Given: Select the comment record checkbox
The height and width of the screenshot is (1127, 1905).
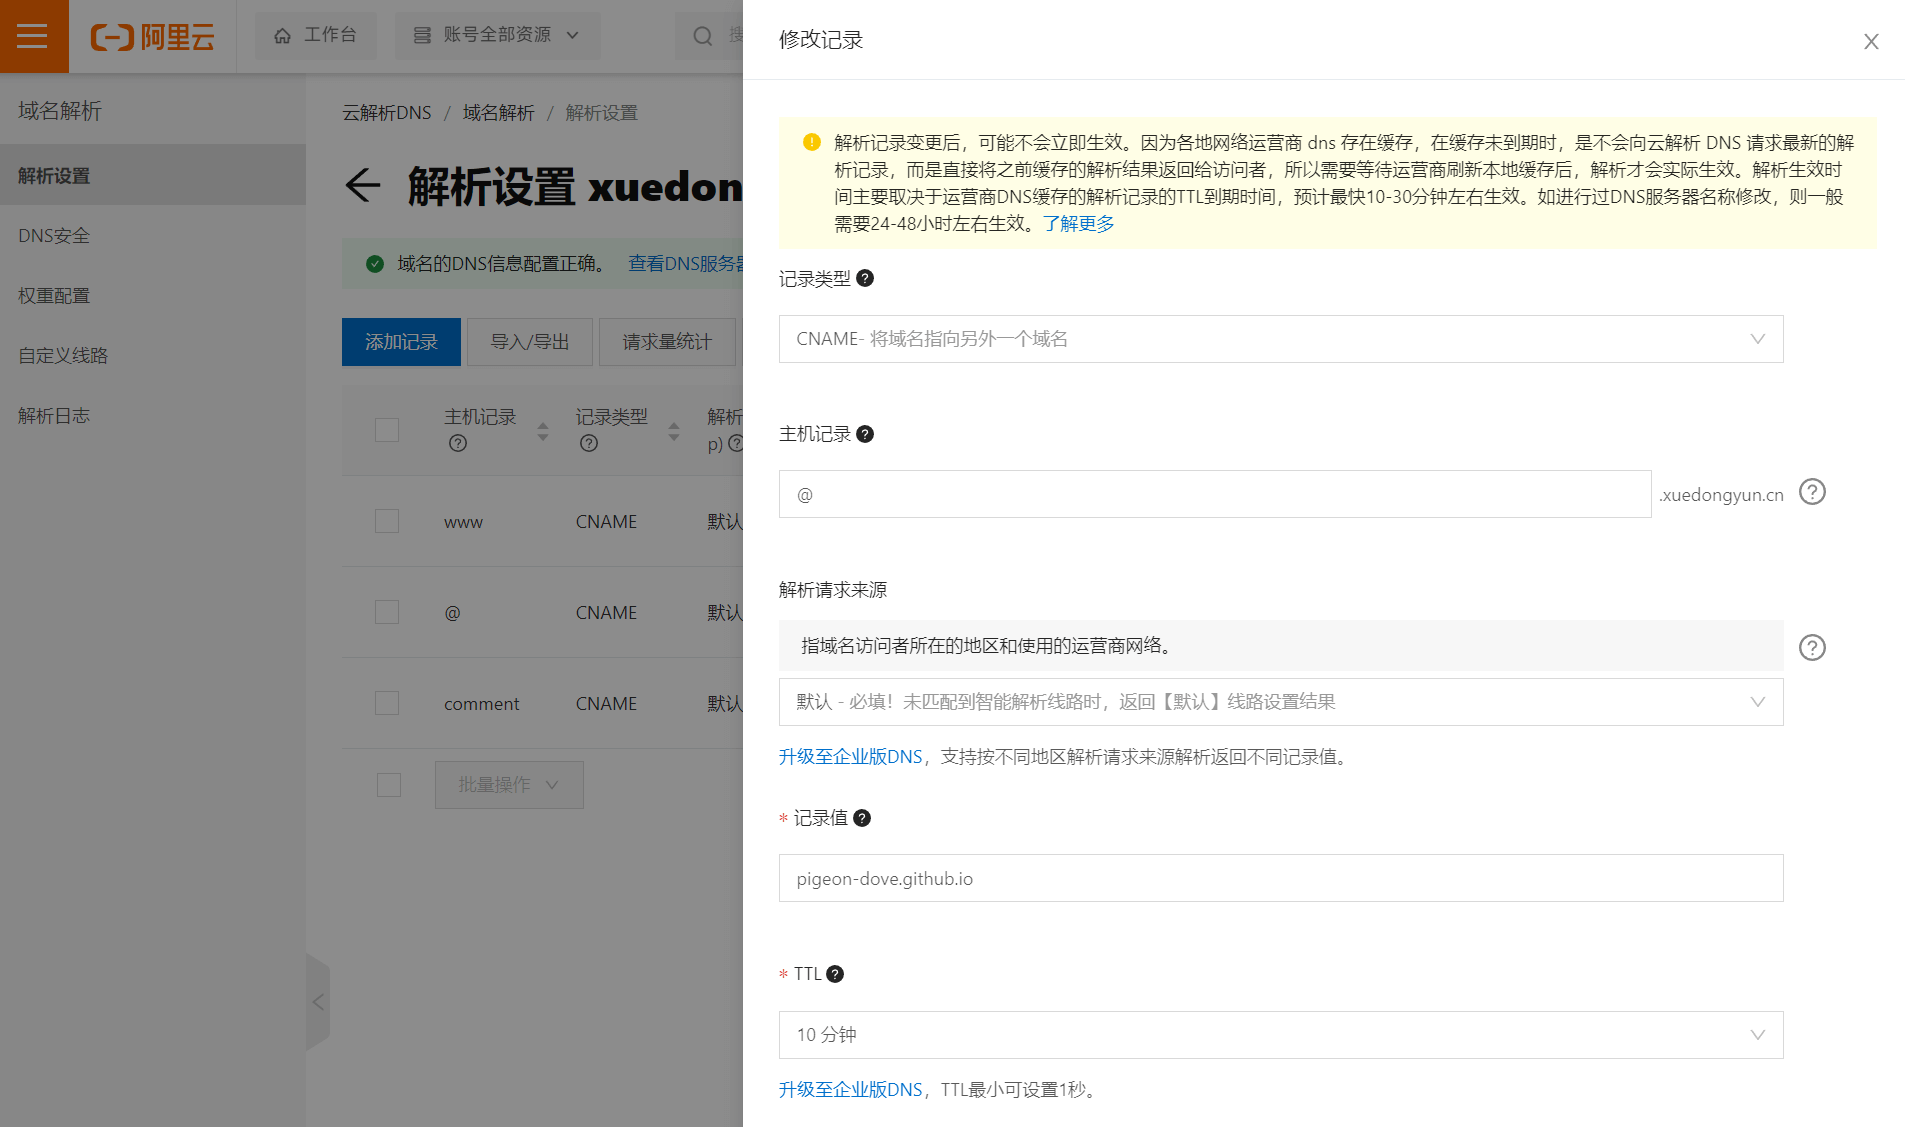Looking at the screenshot, I should pos(387,703).
